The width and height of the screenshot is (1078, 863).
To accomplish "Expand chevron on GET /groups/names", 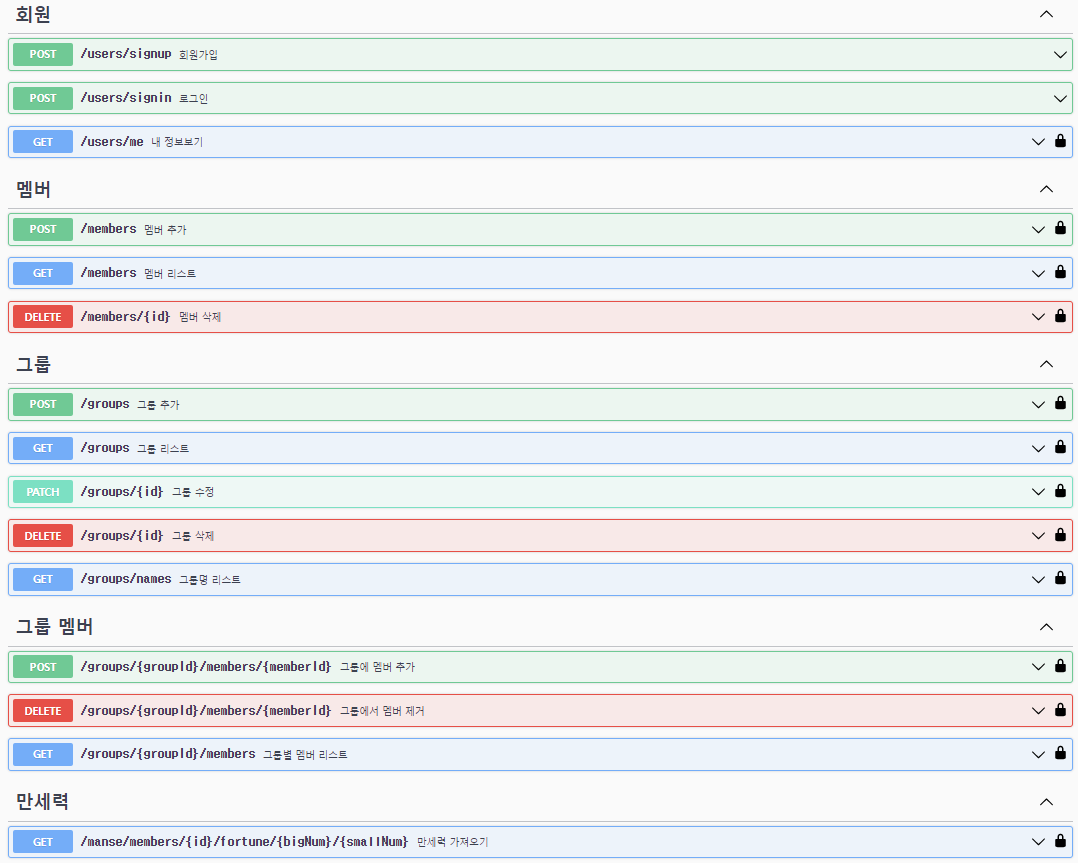I will point(1038,580).
